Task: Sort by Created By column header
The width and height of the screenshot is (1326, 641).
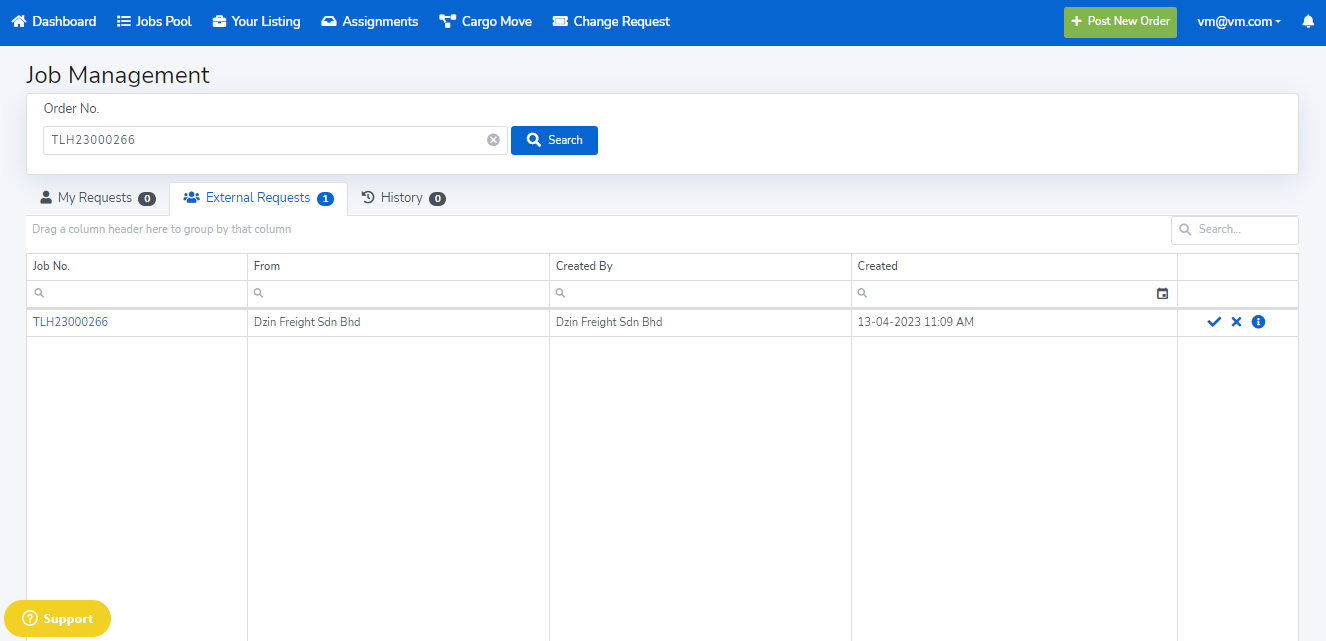Action: [584, 266]
